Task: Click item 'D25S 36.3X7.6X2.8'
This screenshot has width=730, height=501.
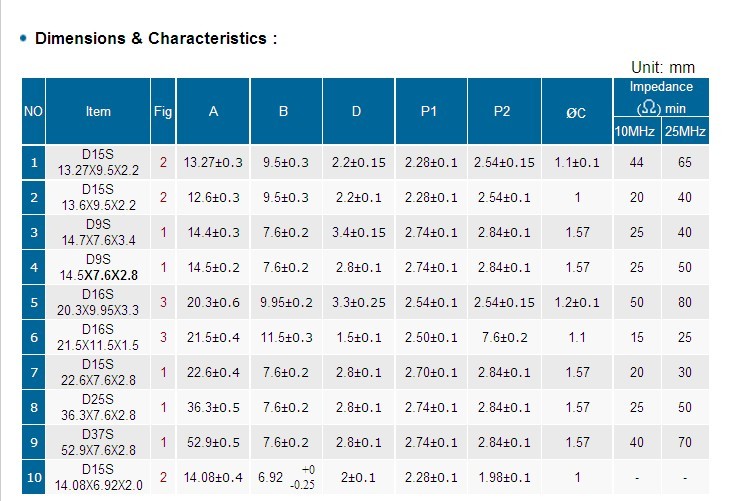Action: tap(98, 407)
